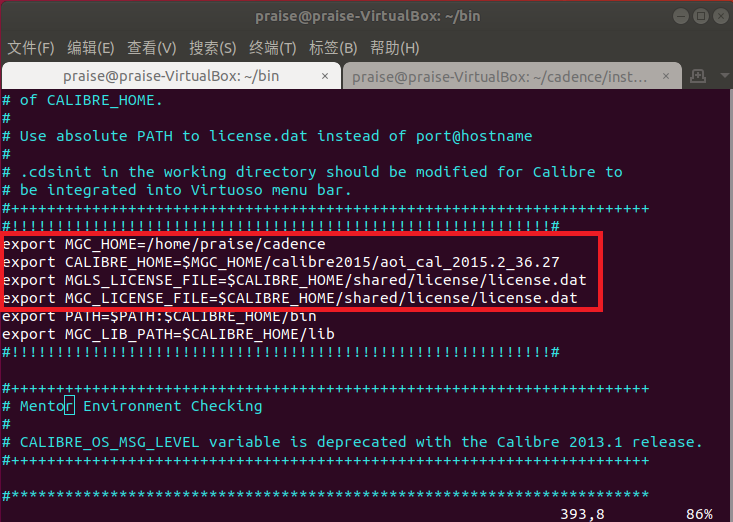733x522 pixels.
Task: Click the 'export MGC_LIB_PATH=$CALIBRE_HOME/lib' line
Action: pos(168,334)
